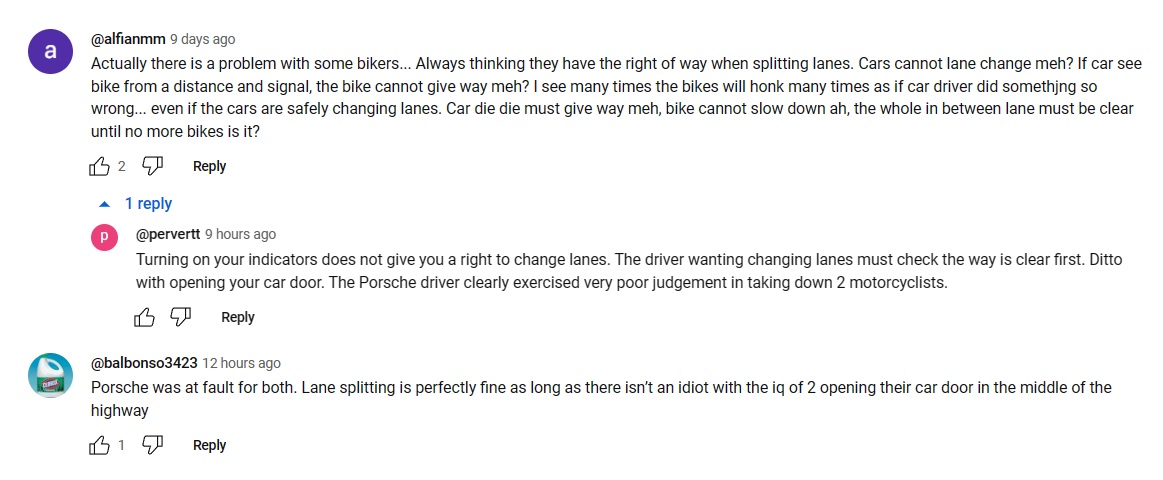Viewport: 1163px width, 480px height.
Task: Dislike the @balbonso3423 comment
Action: point(152,445)
